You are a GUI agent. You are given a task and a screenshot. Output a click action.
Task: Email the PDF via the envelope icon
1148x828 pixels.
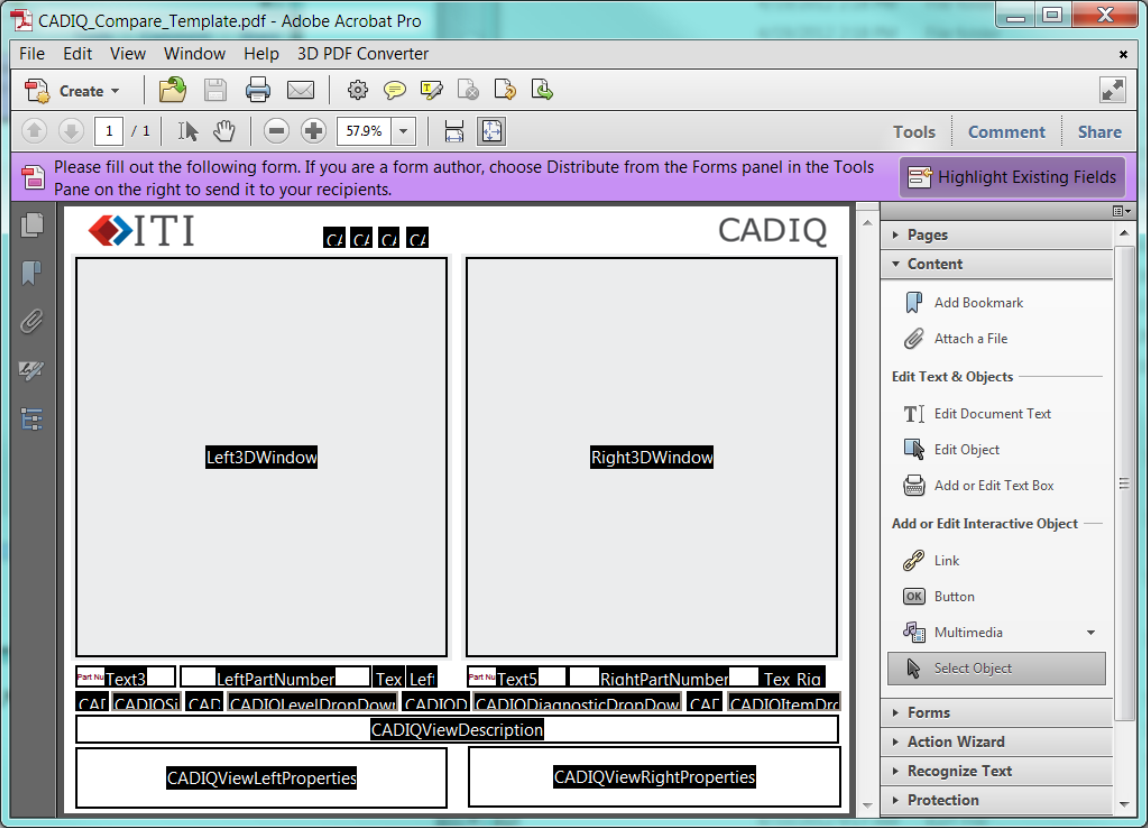coord(300,90)
